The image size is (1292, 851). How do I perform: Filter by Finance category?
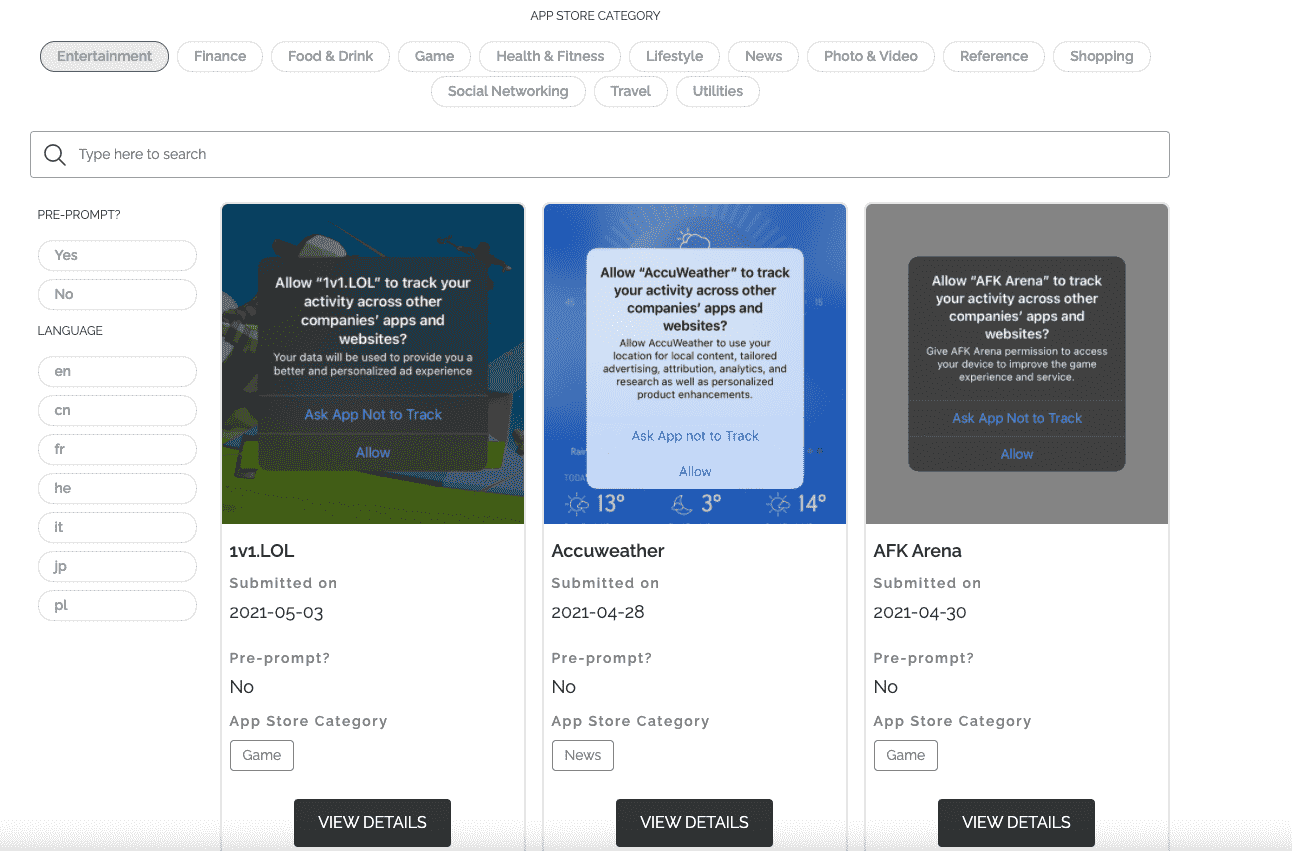[x=220, y=56]
